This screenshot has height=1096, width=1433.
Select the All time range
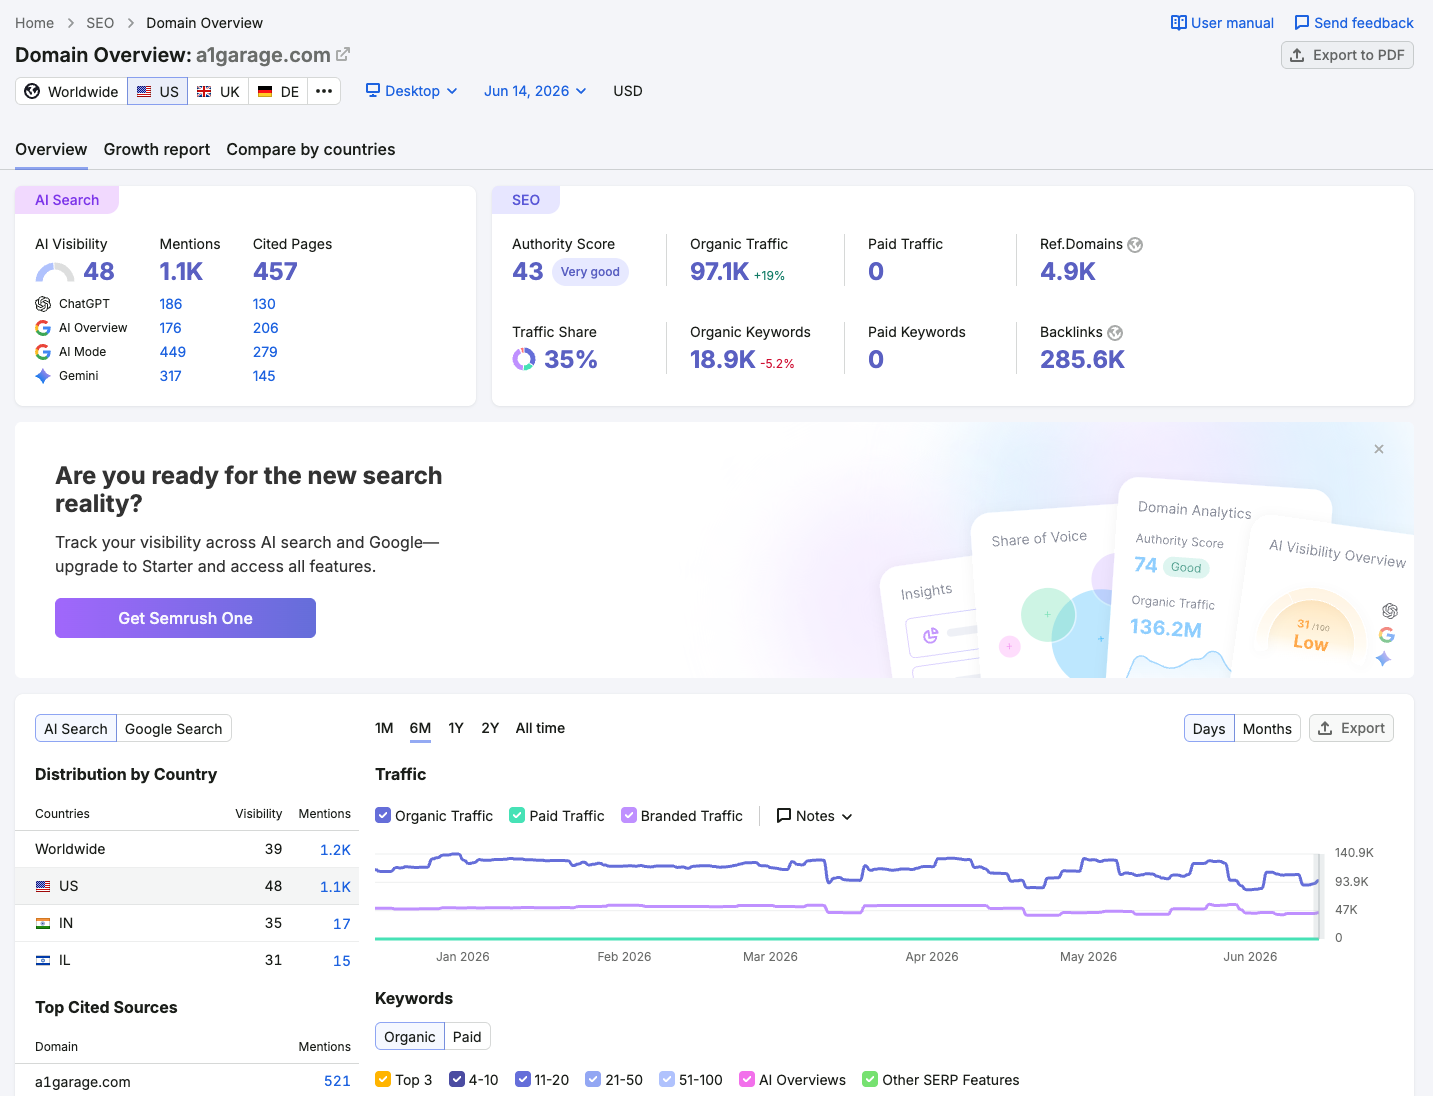coord(540,728)
